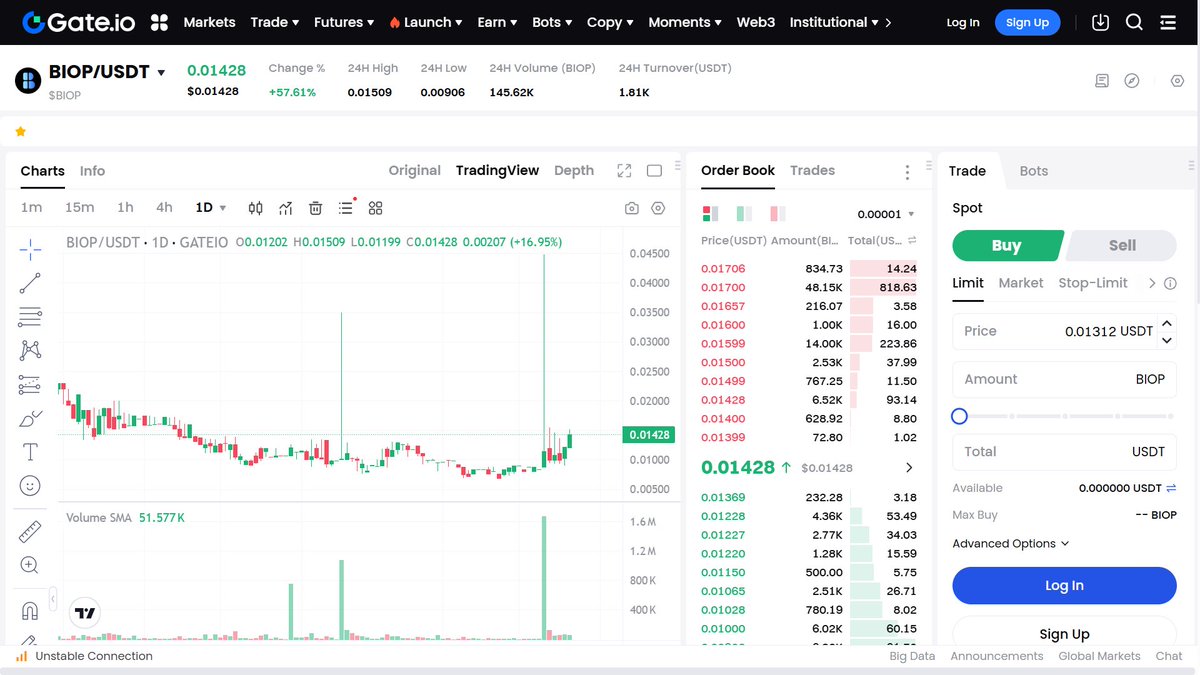
Task: Open the search magnifier in the header
Action: coord(1134,22)
